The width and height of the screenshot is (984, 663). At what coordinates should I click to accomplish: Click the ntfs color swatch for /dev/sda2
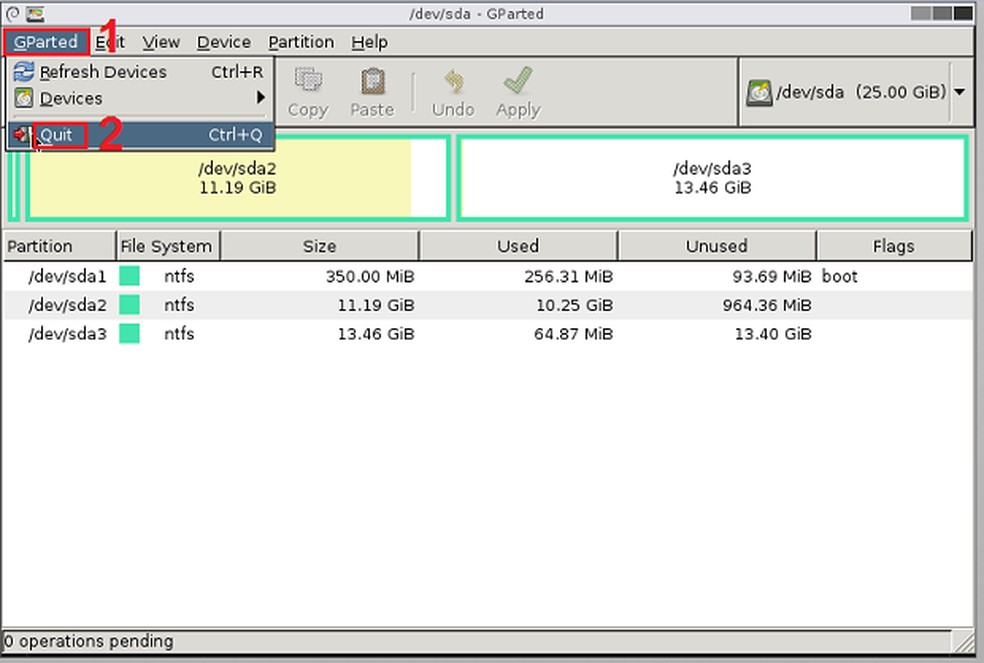pyautogui.click(x=129, y=305)
